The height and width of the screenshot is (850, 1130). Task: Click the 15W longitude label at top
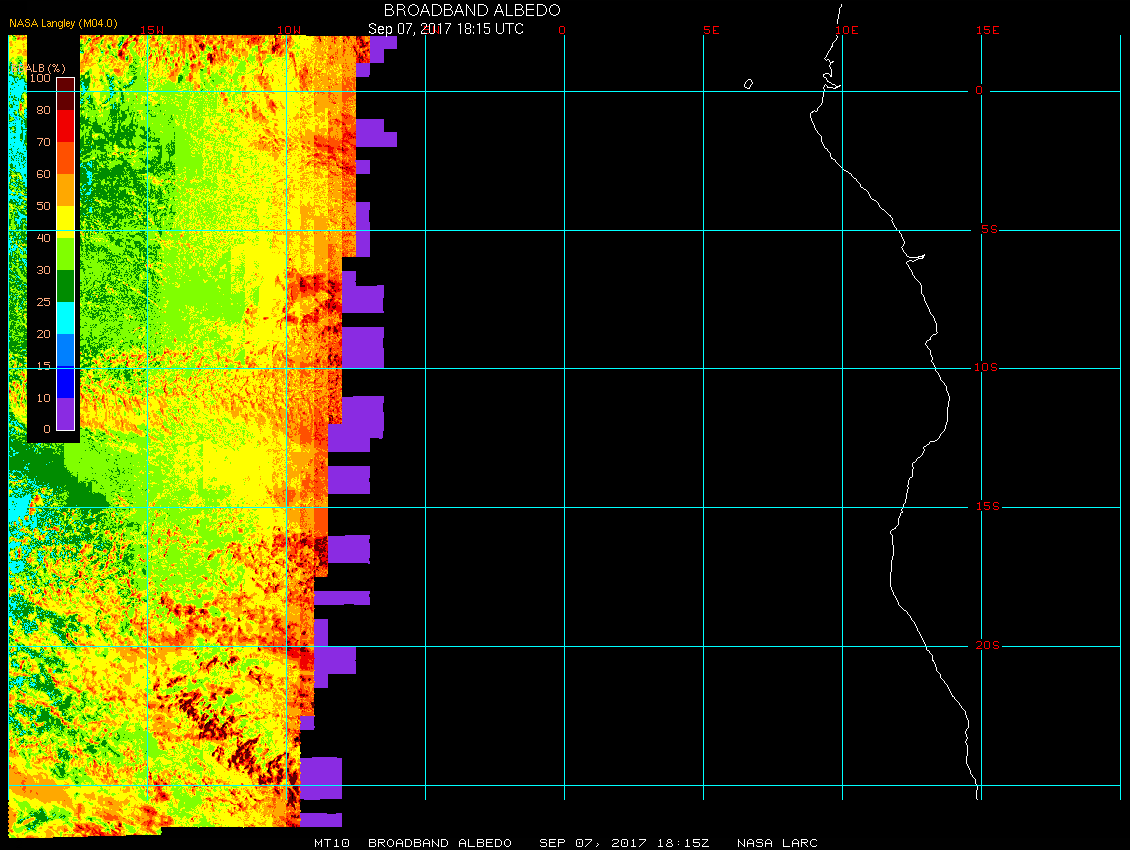point(151,30)
